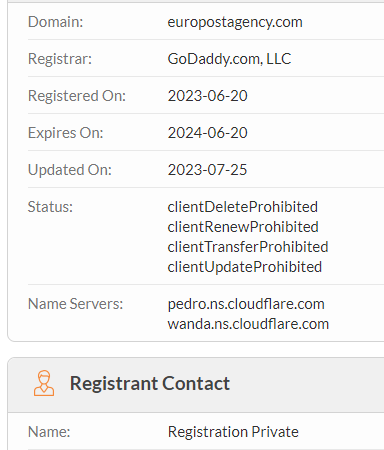
Task: Click the Name label under Registrant Contact
Action: (49, 432)
